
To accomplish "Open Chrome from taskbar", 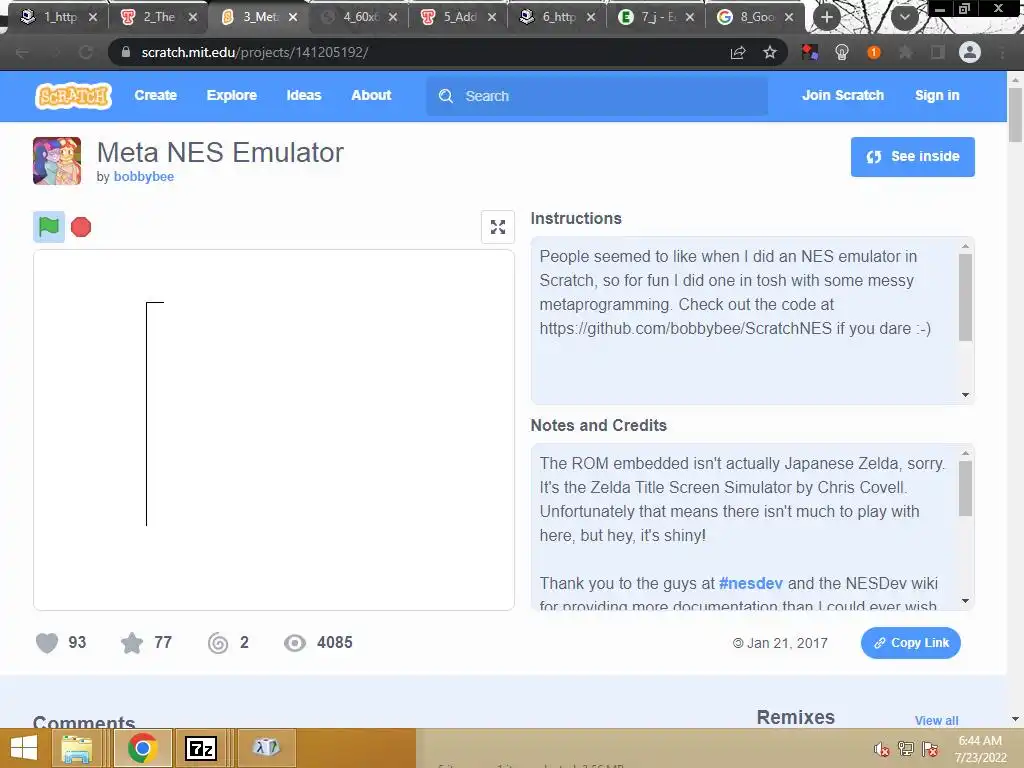I will pos(142,748).
